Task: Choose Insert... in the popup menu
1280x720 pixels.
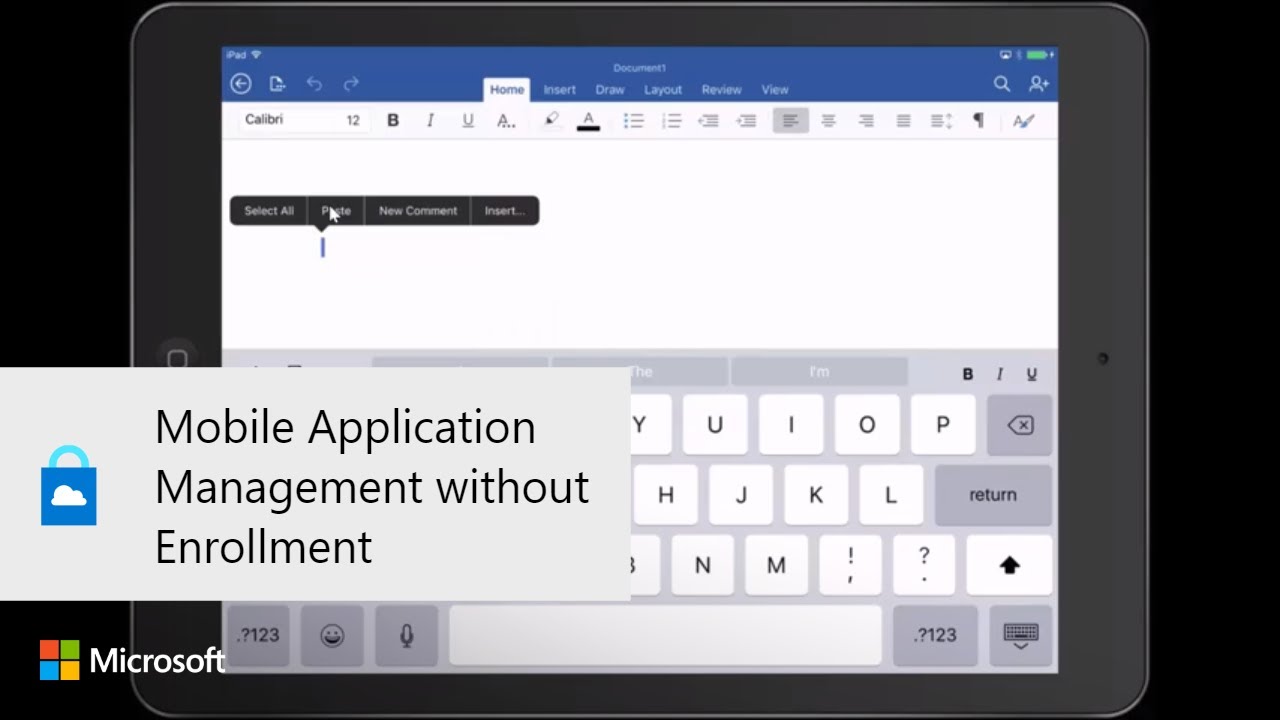Action: tap(505, 211)
